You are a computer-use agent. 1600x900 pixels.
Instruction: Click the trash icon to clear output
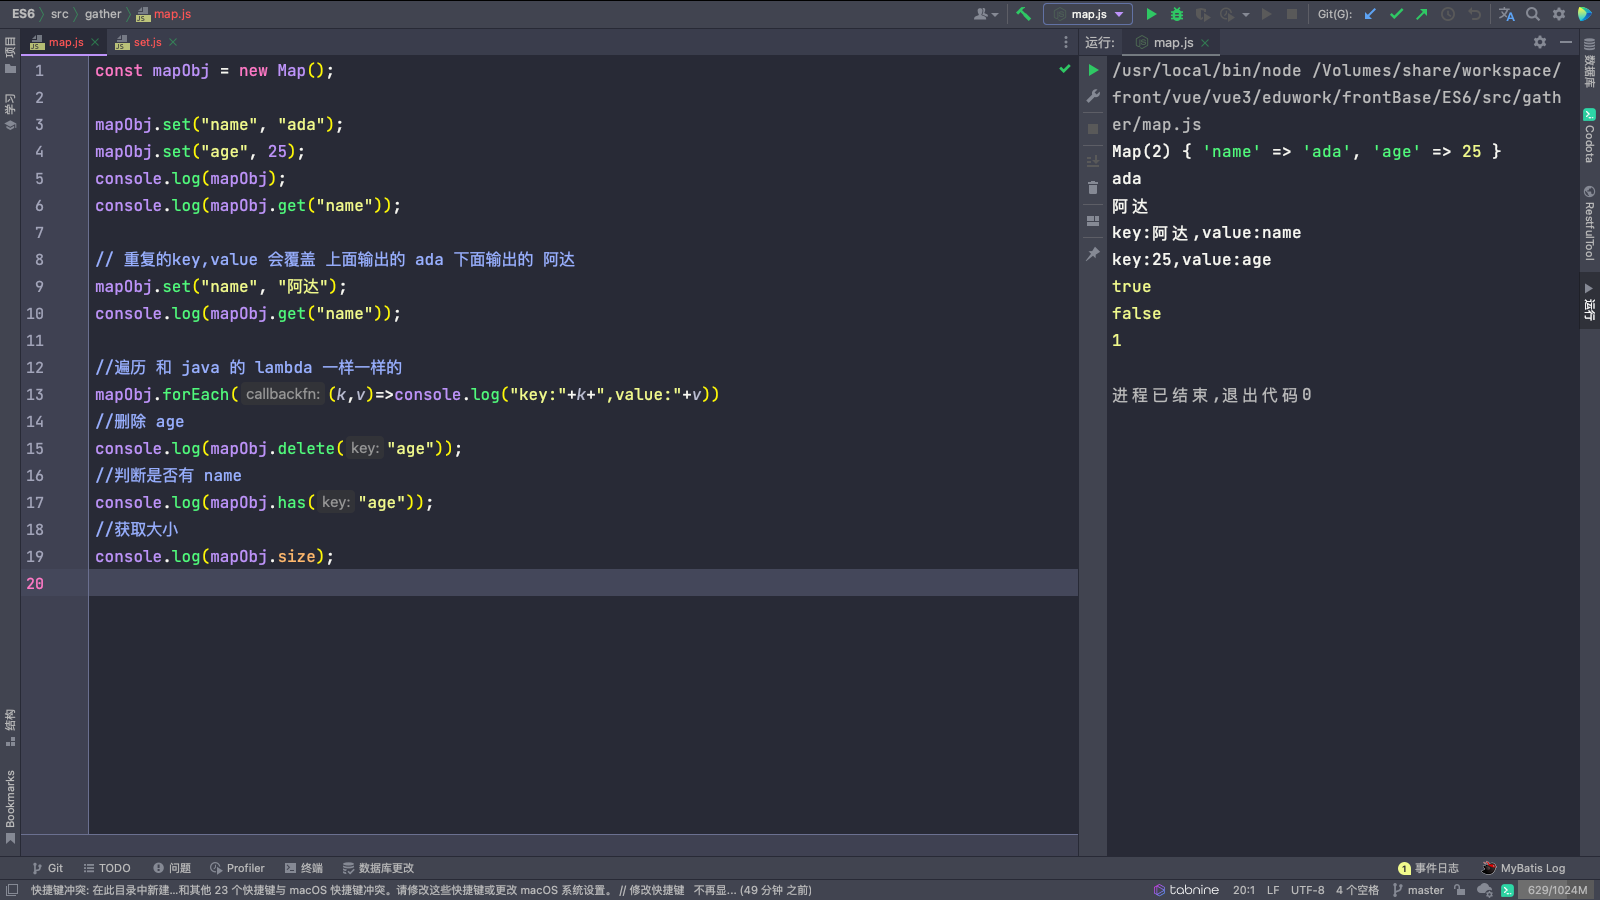[1093, 188]
